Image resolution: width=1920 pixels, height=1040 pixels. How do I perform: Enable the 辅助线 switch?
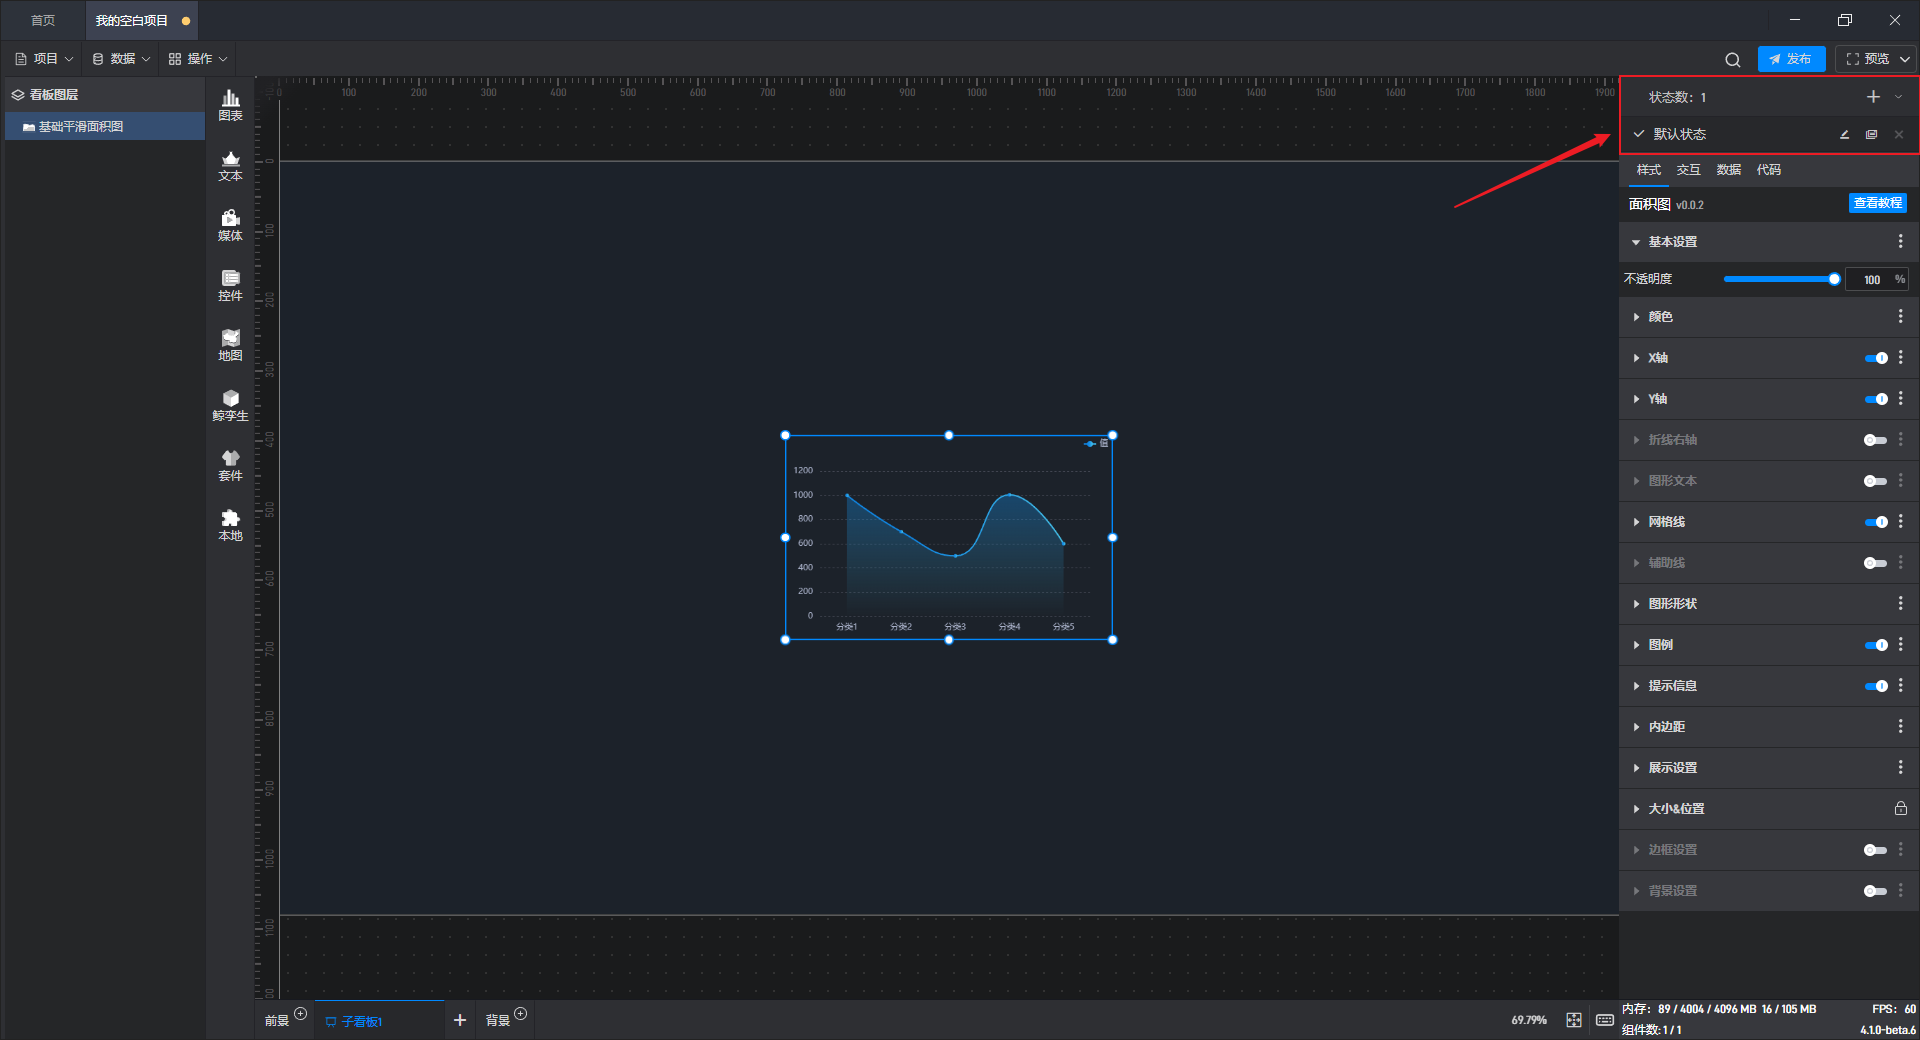click(1876, 563)
